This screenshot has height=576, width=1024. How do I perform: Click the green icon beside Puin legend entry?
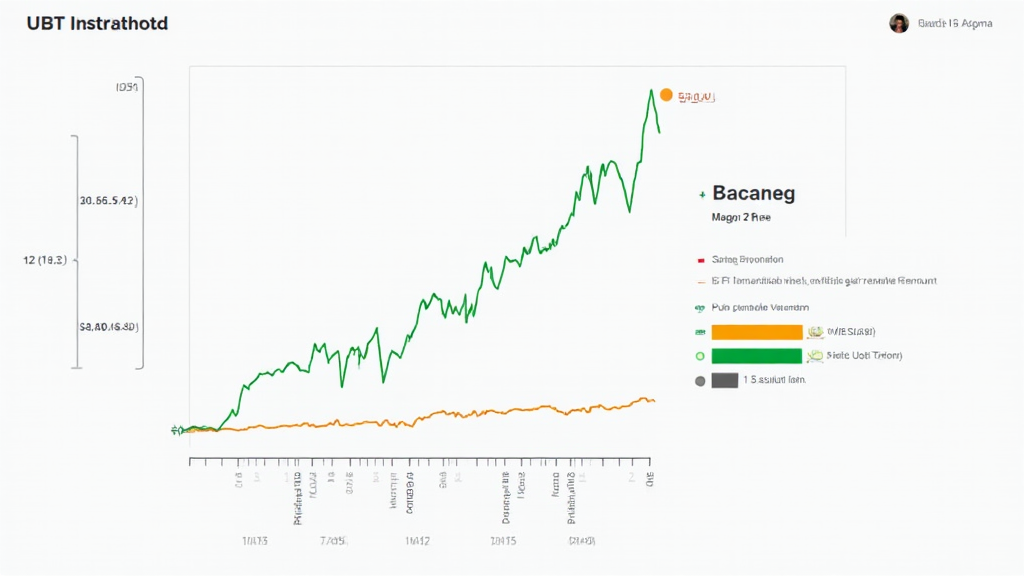coord(700,308)
